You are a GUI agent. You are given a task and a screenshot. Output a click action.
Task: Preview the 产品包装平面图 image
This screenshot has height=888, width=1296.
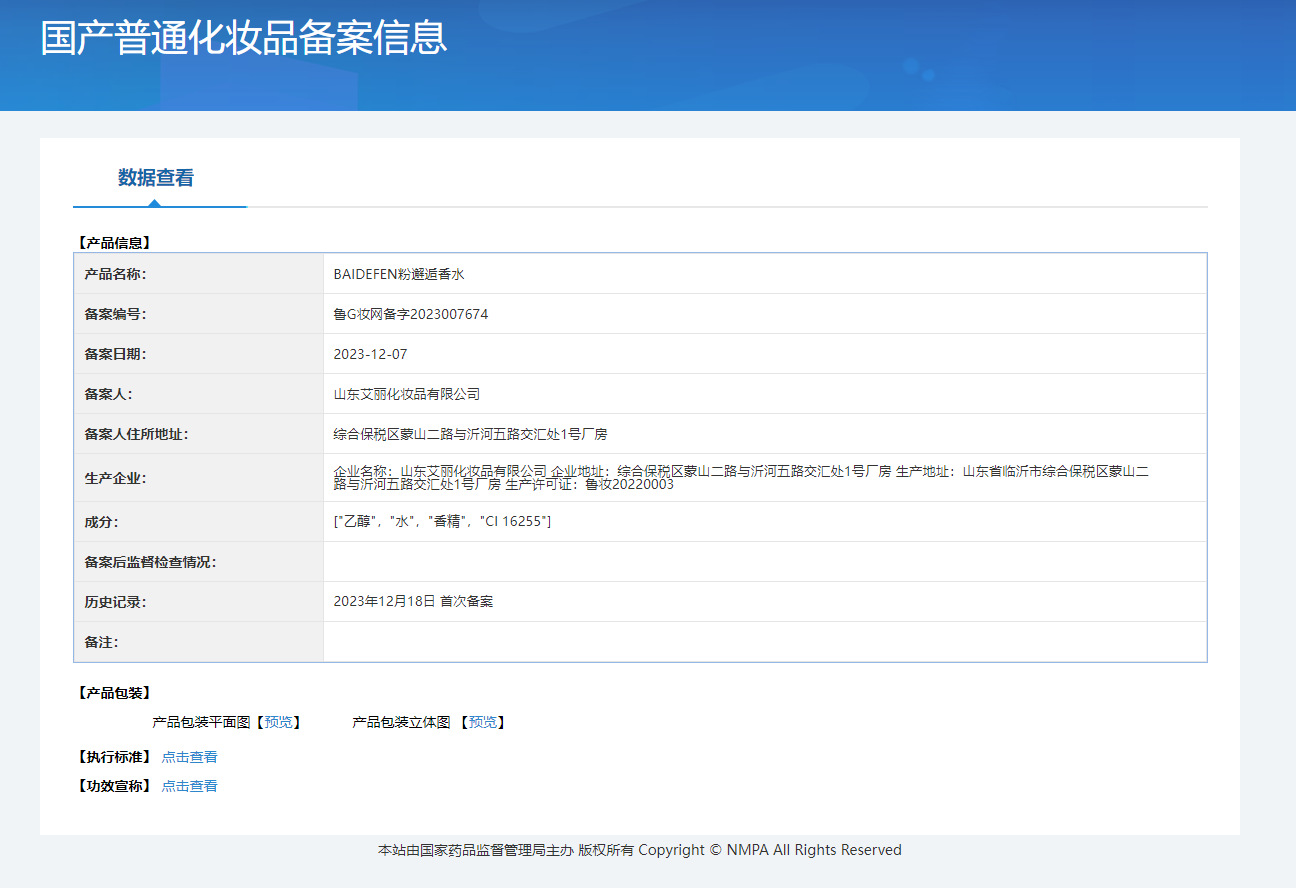click(279, 722)
